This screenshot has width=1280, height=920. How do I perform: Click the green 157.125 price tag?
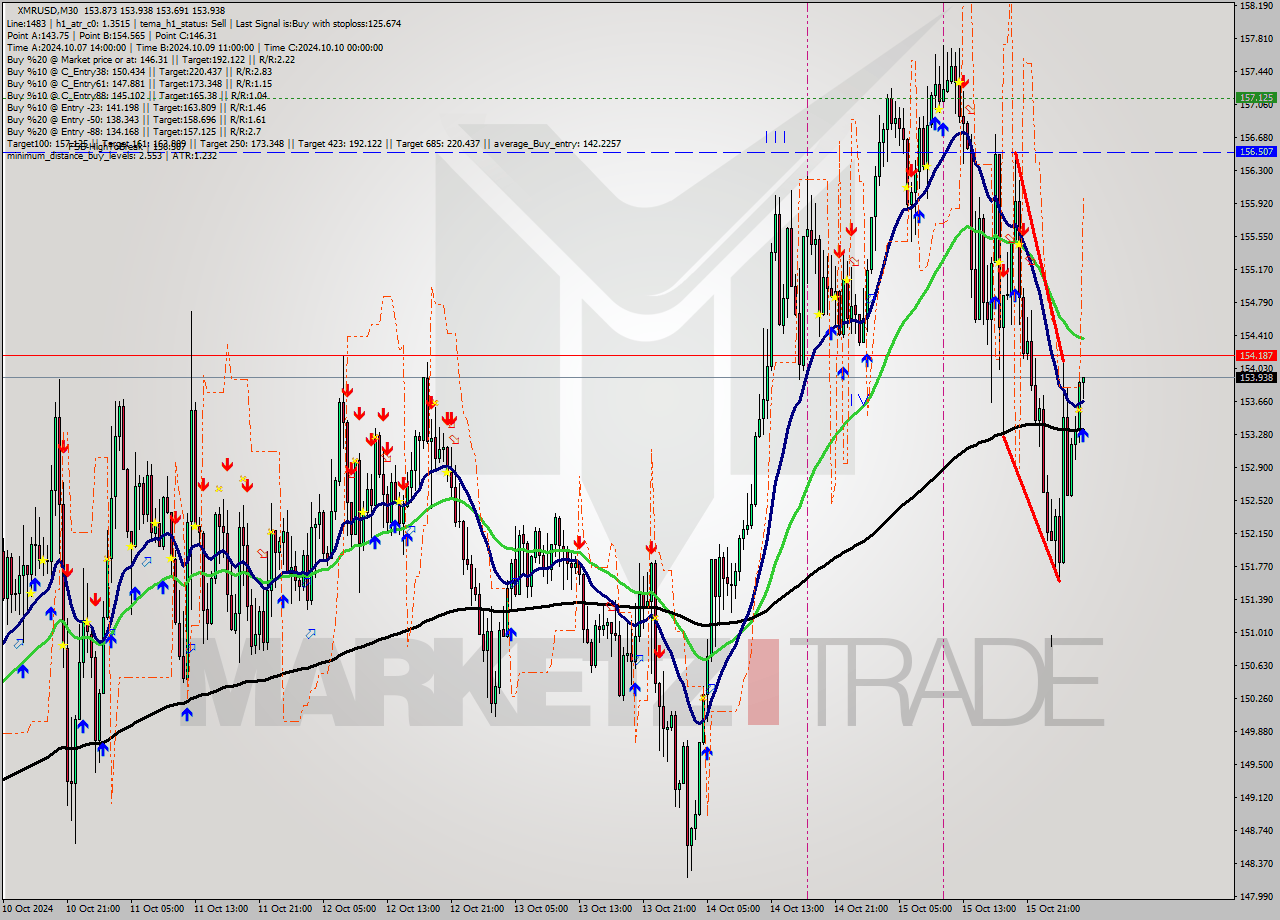click(1256, 98)
